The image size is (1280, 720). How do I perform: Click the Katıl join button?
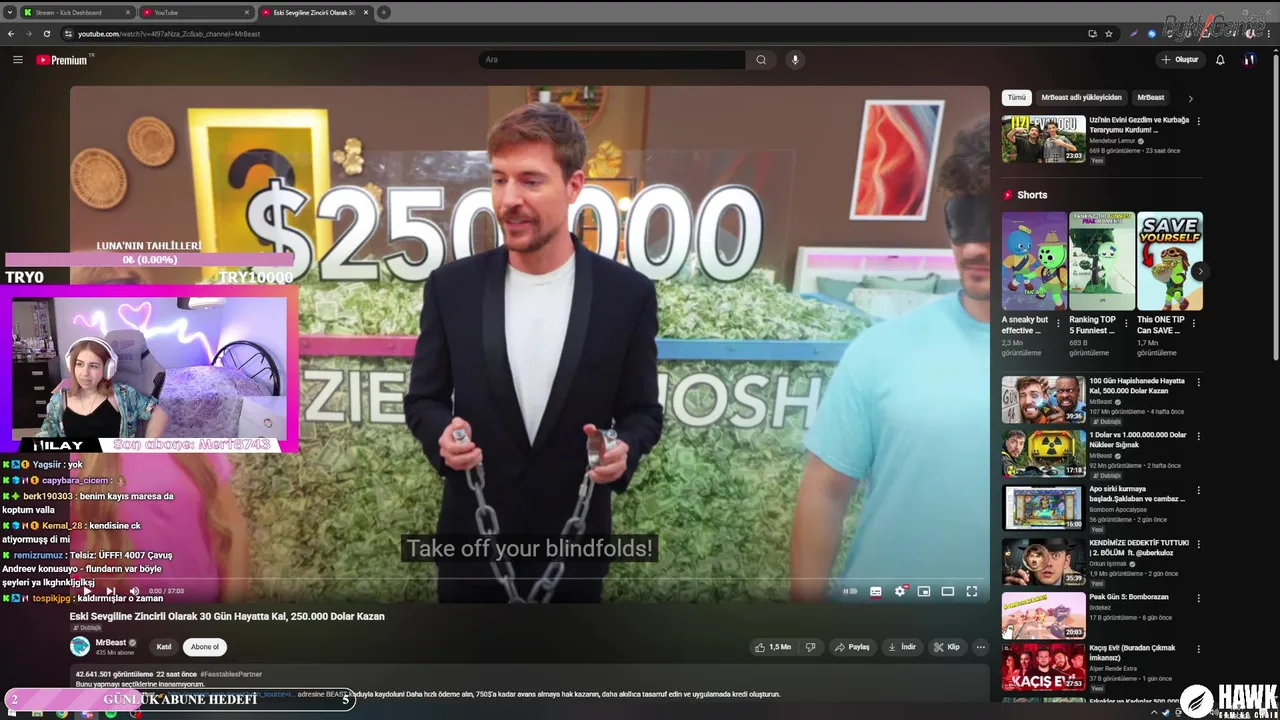point(164,647)
